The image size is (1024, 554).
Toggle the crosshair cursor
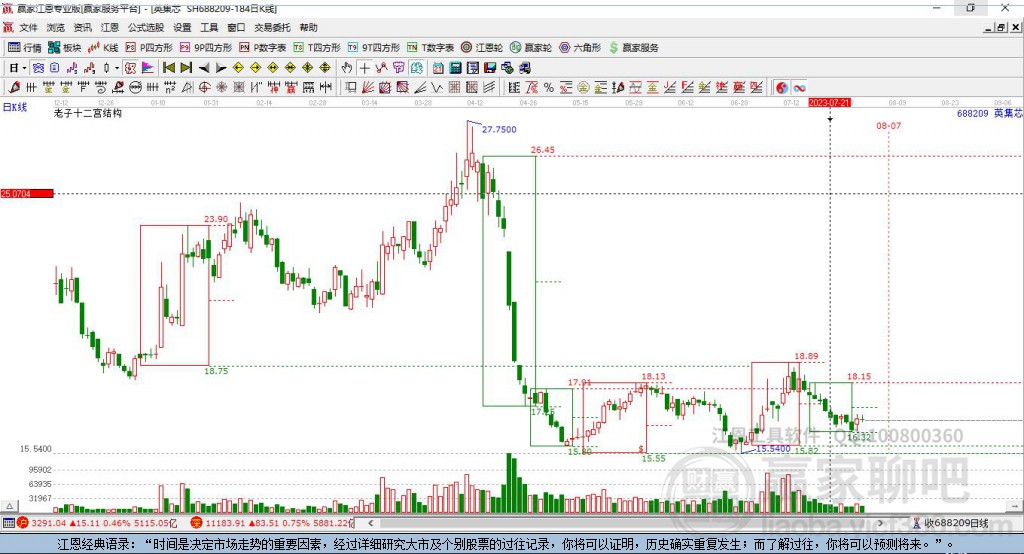pyautogui.click(x=364, y=68)
